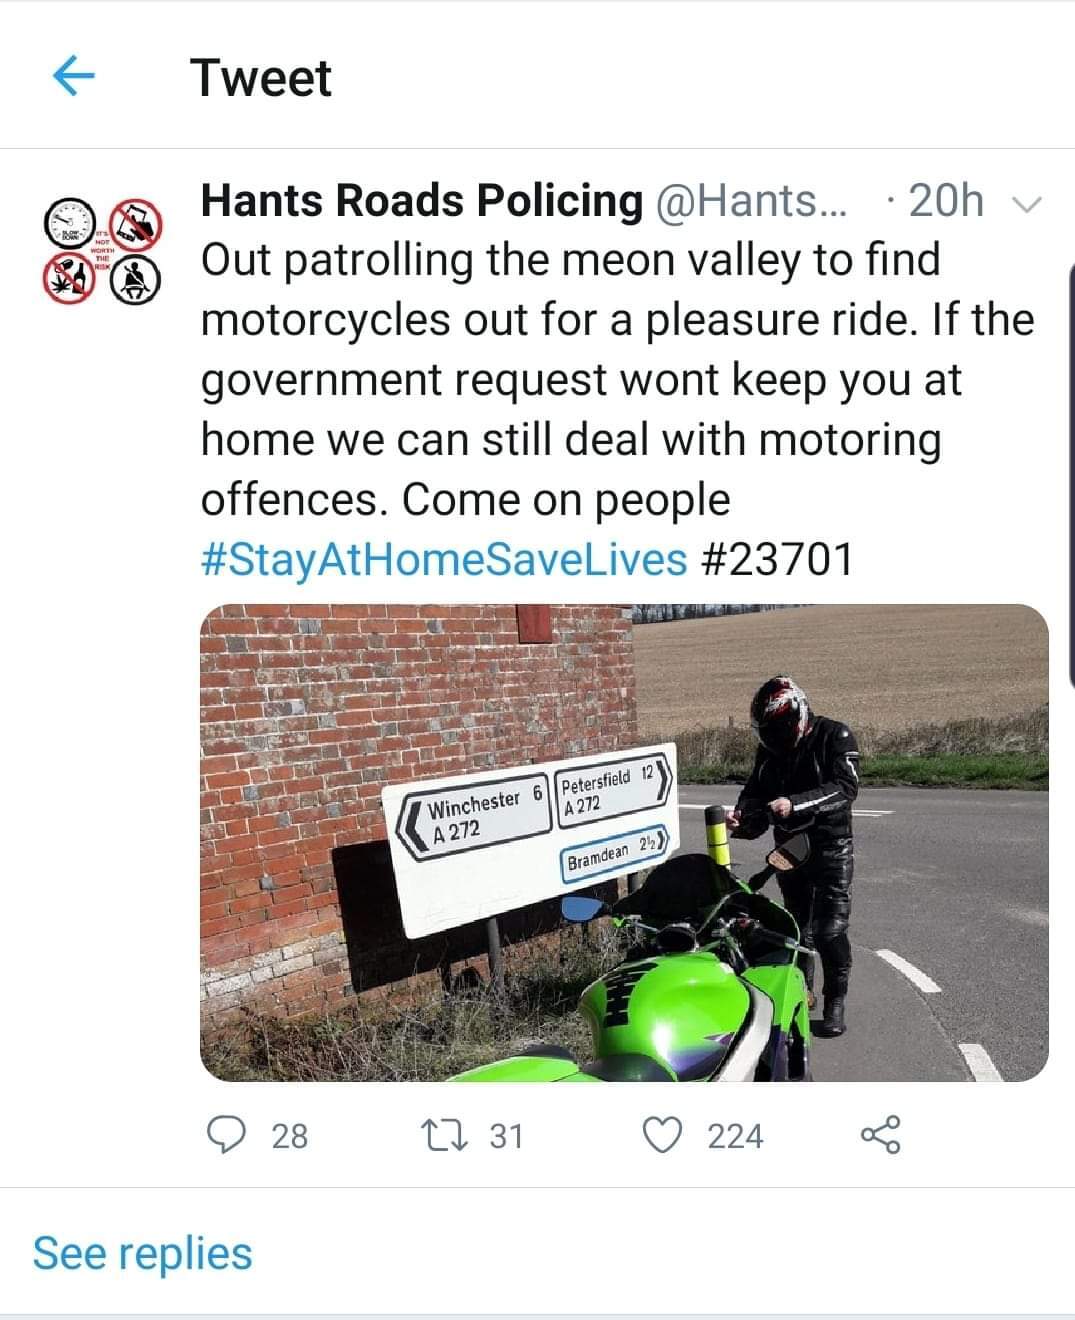Click the #23701 reference text
The height and width of the screenshot is (1320, 1075).
775,558
